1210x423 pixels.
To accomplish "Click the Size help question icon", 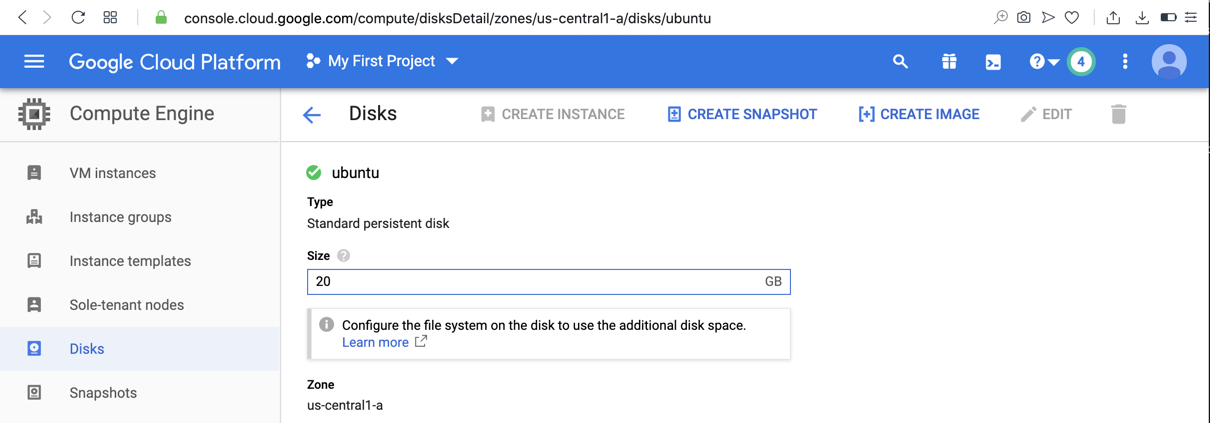I will pyautogui.click(x=344, y=256).
